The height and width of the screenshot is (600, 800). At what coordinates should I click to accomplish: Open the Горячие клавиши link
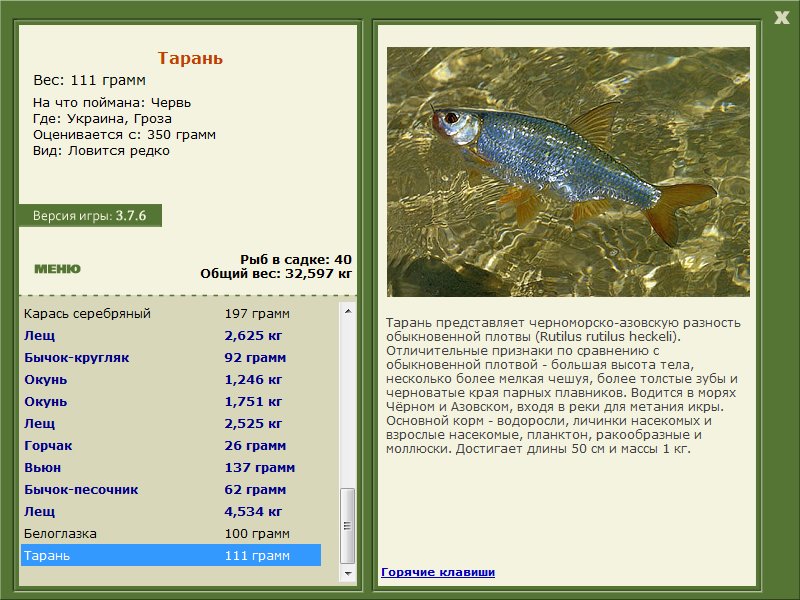pos(438,572)
